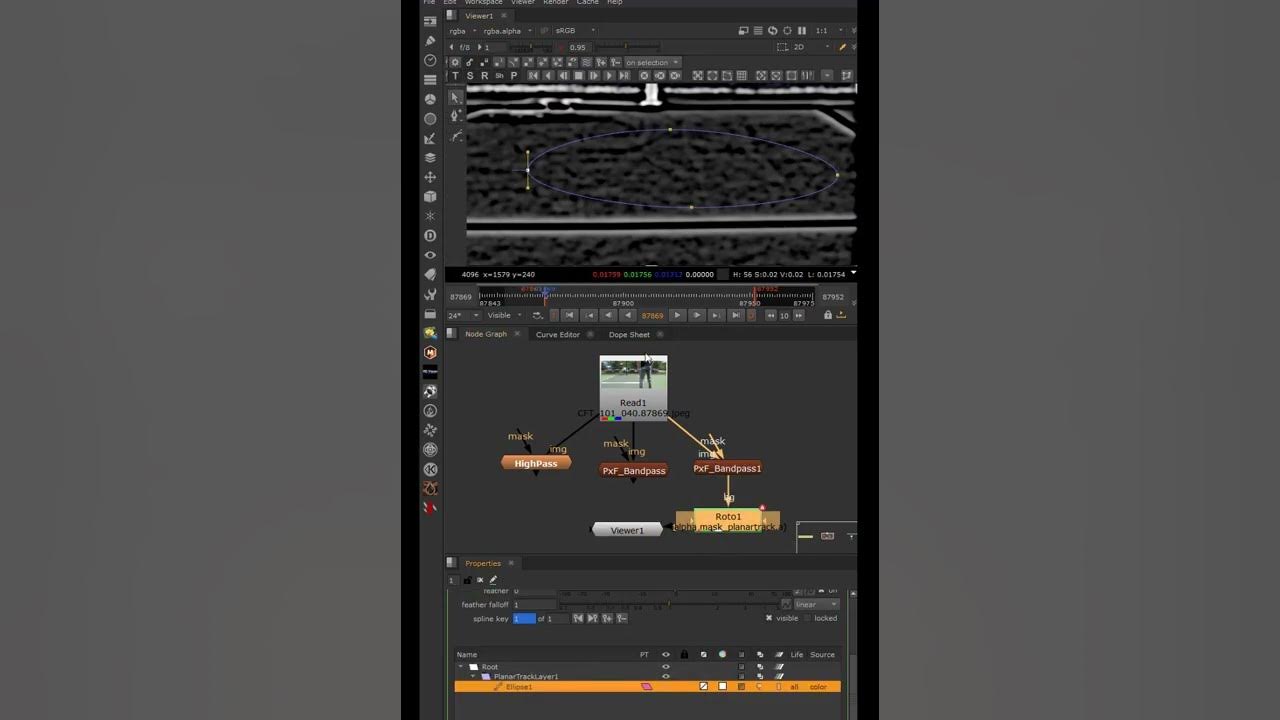Open the Cache menu
Viewport: 1280px width, 720px height.
pyautogui.click(x=588, y=2)
